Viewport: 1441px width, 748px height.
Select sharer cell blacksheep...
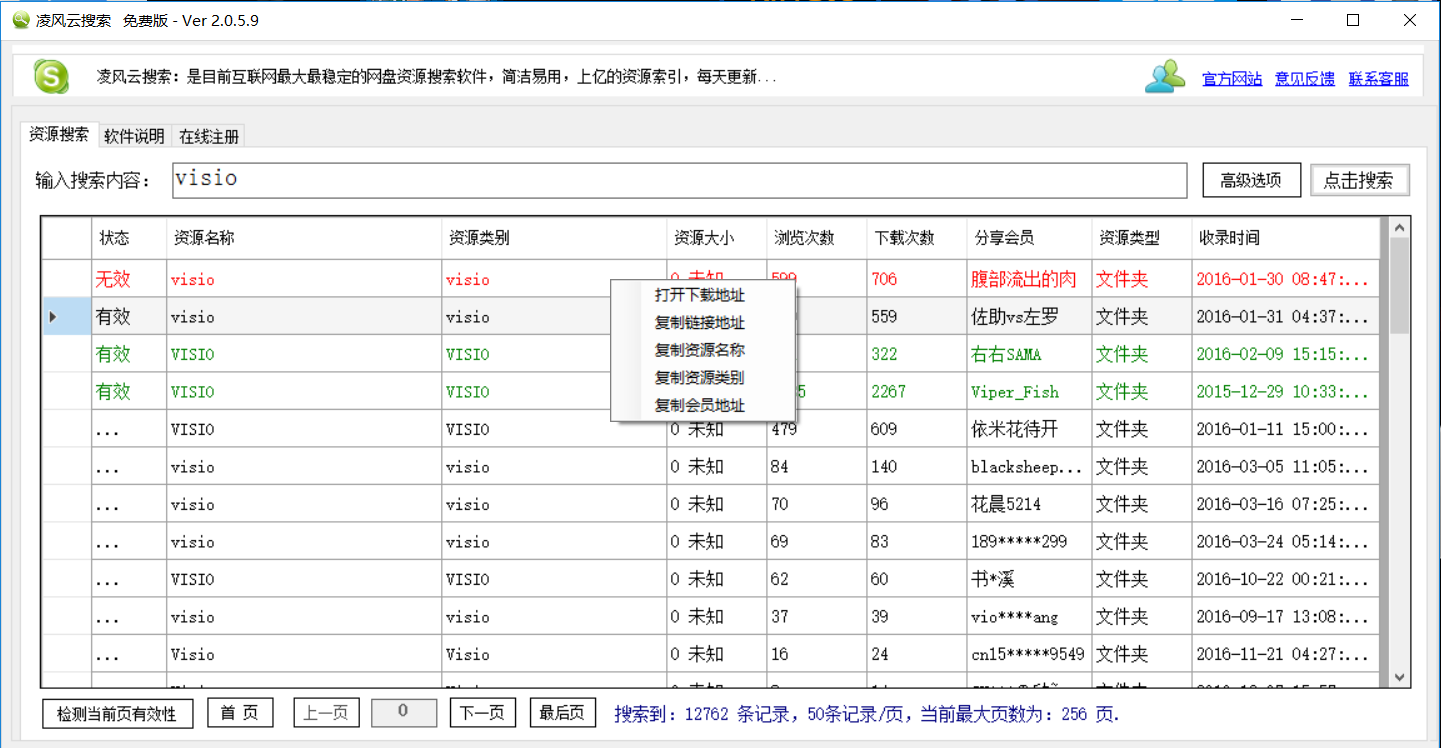tap(1029, 467)
